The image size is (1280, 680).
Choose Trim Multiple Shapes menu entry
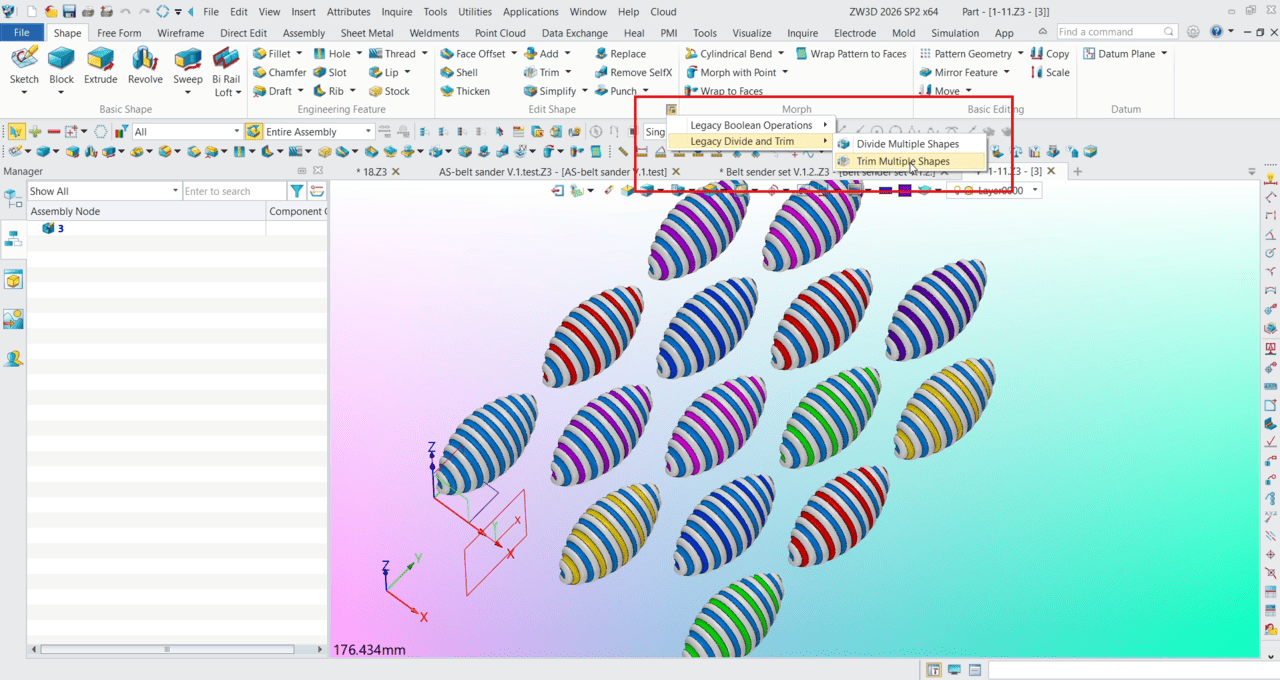(903, 161)
